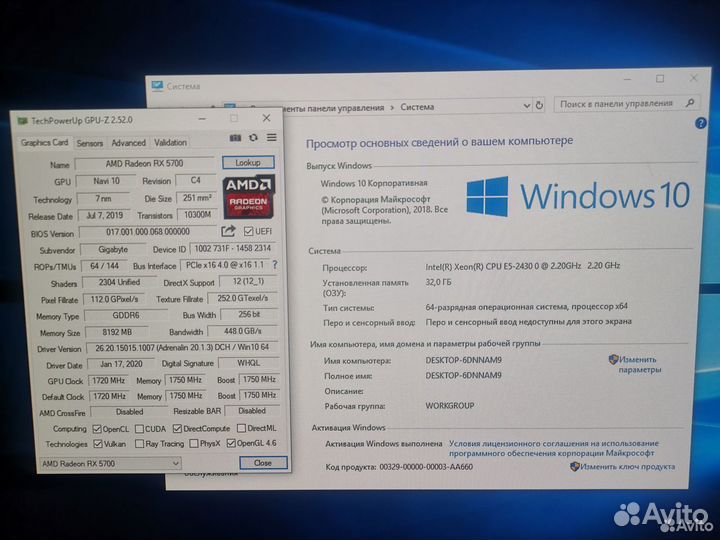Screen dimensions: 720x540
Task: Take a GPU-Z screenshot with camera icon
Action: 235,138
